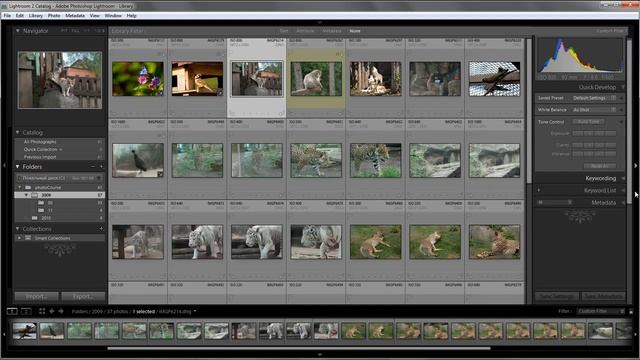640x360 pixels.
Task: Select main window display button 1
Action: pos(12,311)
